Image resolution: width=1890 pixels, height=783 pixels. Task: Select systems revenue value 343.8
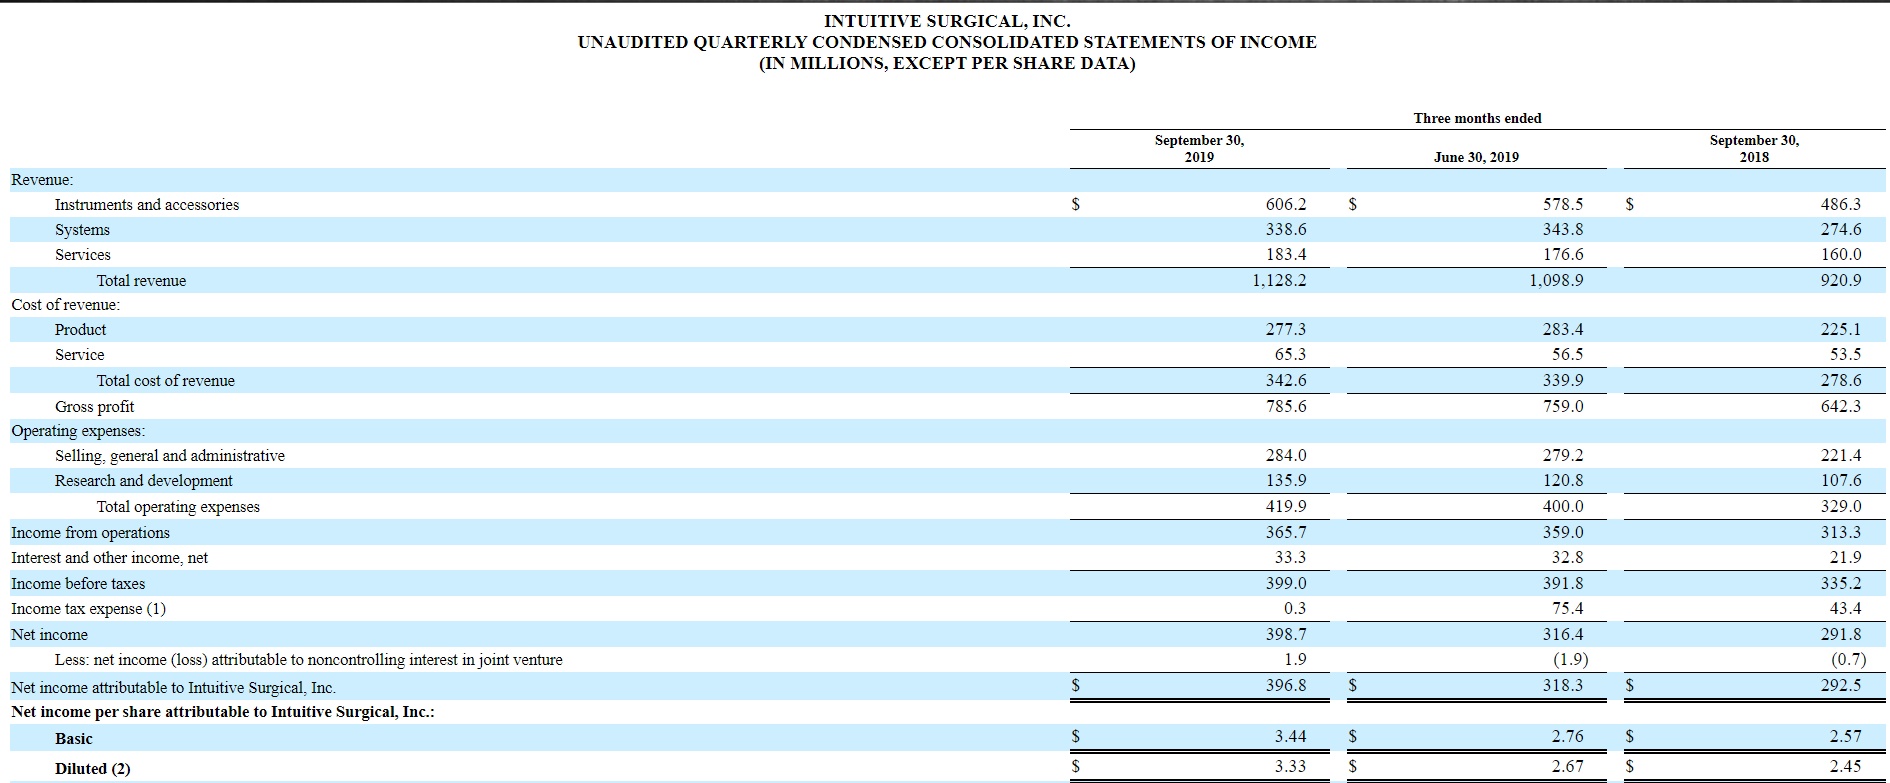(1563, 229)
